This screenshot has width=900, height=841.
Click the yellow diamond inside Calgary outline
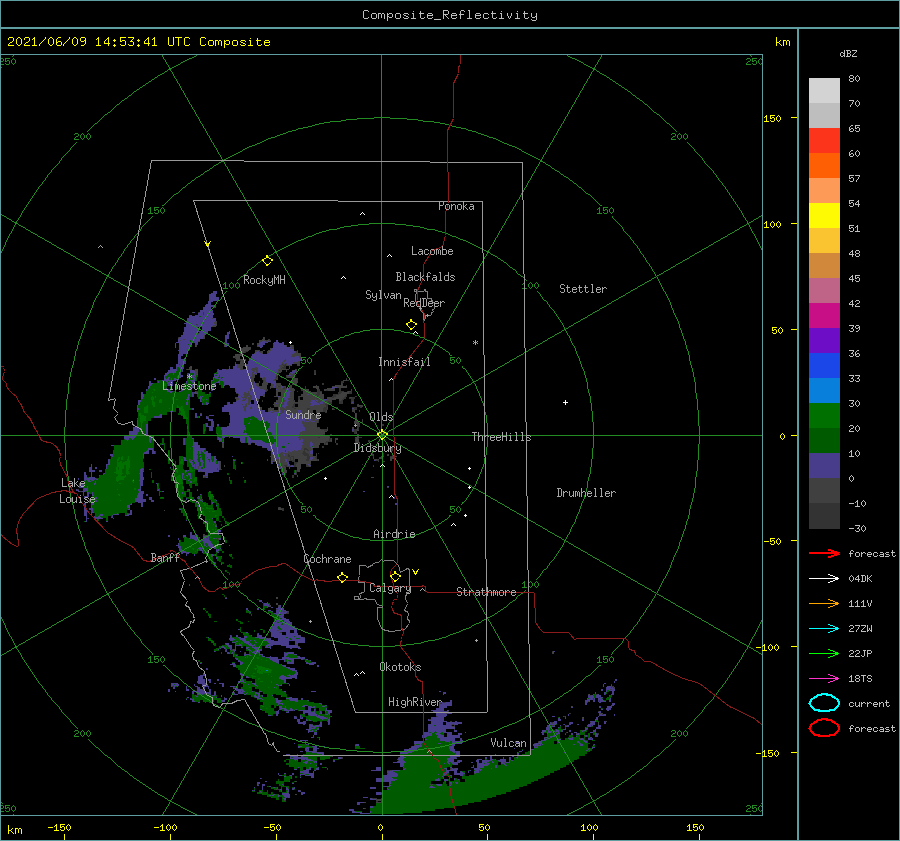coord(395,576)
